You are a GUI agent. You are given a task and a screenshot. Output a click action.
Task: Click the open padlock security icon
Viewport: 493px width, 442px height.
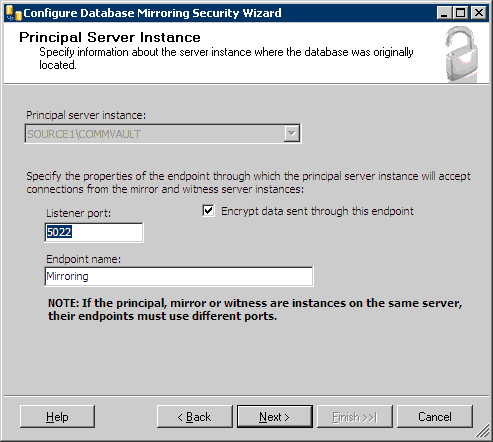click(462, 54)
